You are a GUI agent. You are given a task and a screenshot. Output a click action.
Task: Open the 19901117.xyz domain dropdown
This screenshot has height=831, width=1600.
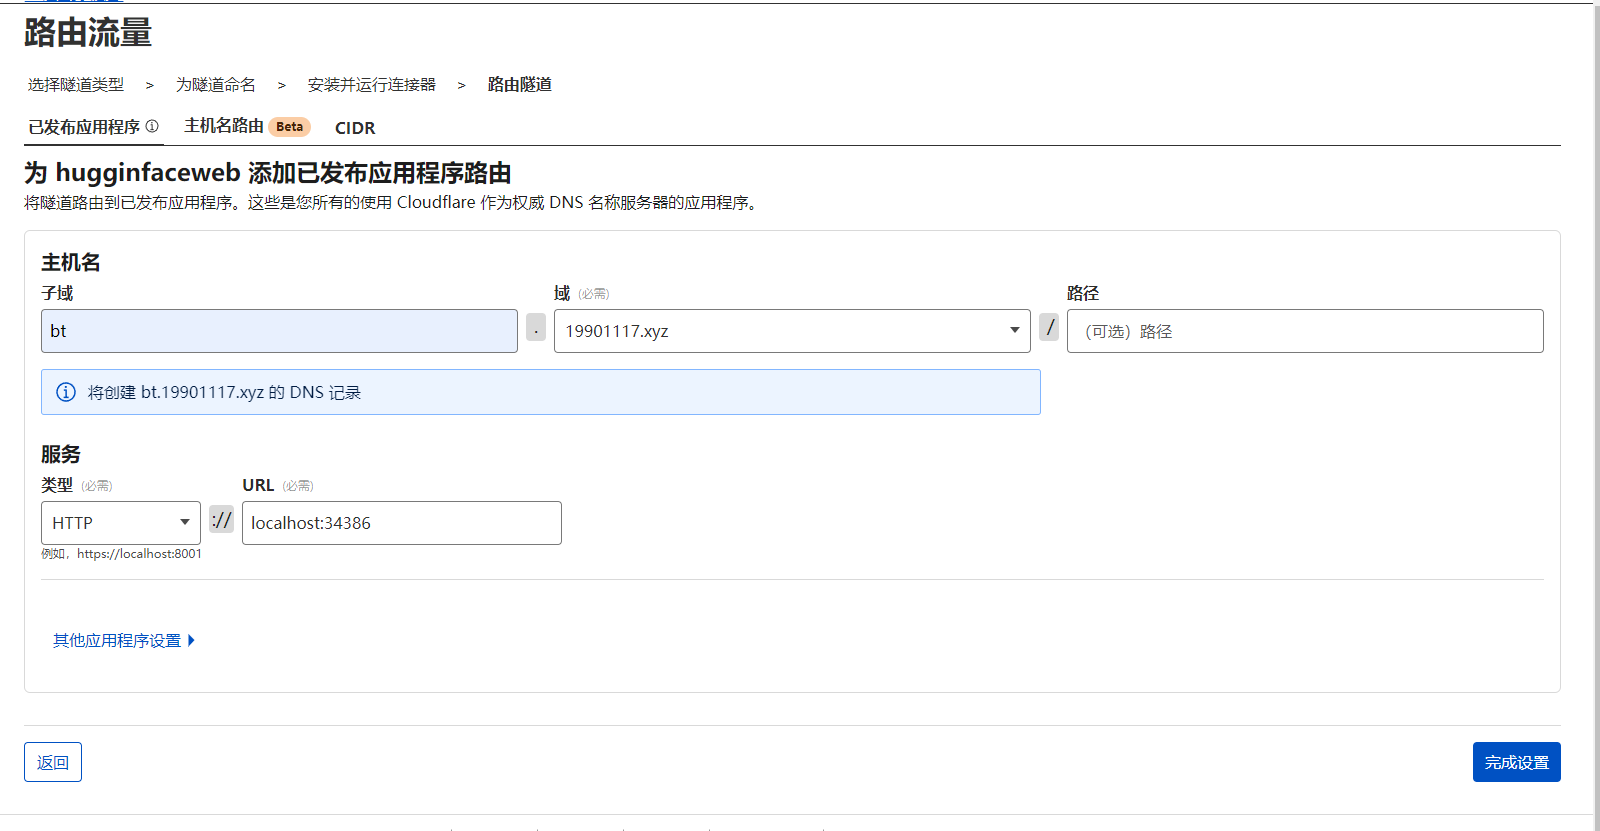pos(791,331)
